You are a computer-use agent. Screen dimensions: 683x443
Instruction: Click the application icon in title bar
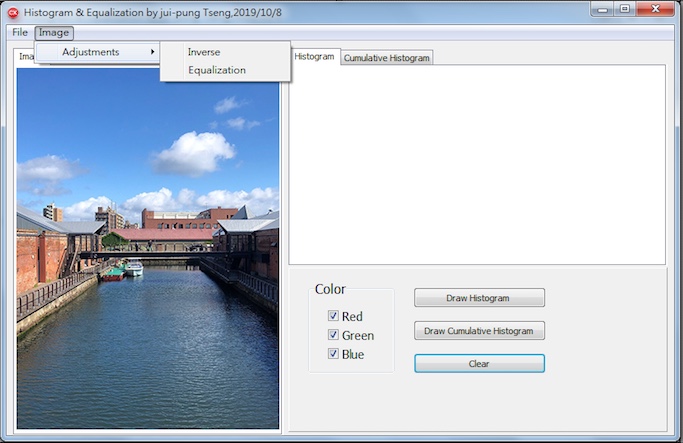(14, 13)
